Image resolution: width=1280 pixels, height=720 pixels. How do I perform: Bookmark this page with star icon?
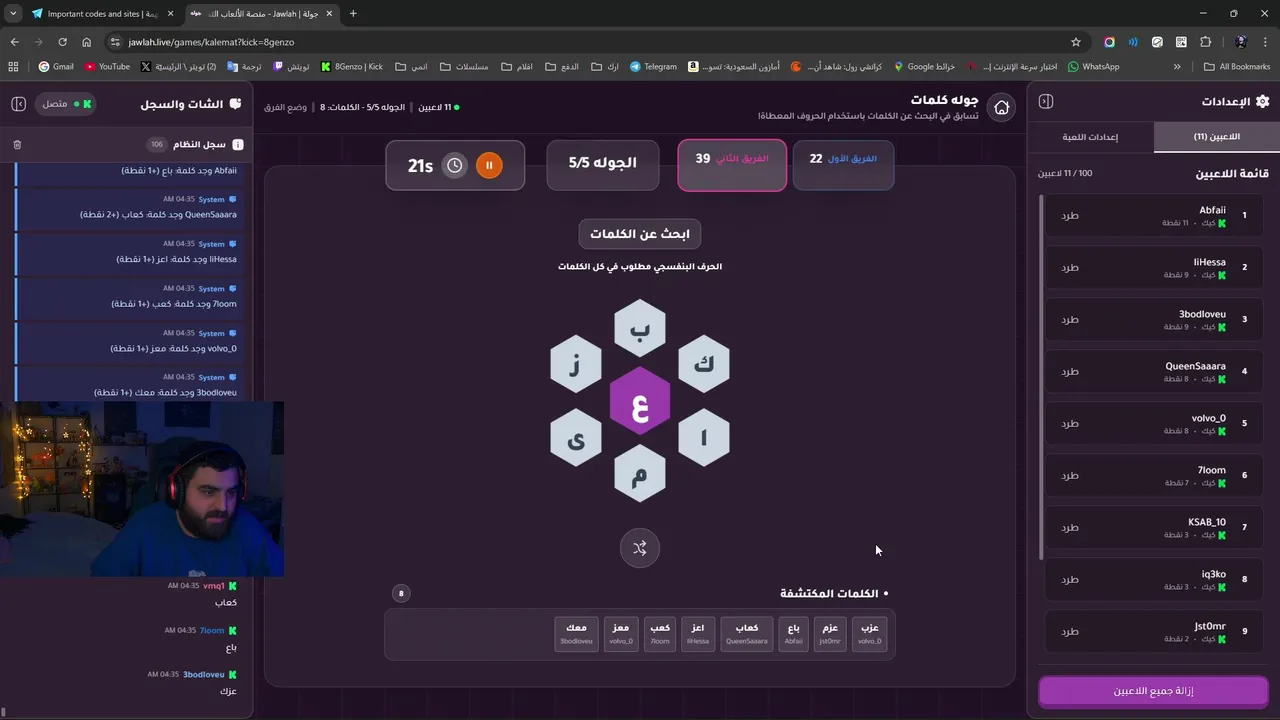tap(1076, 42)
